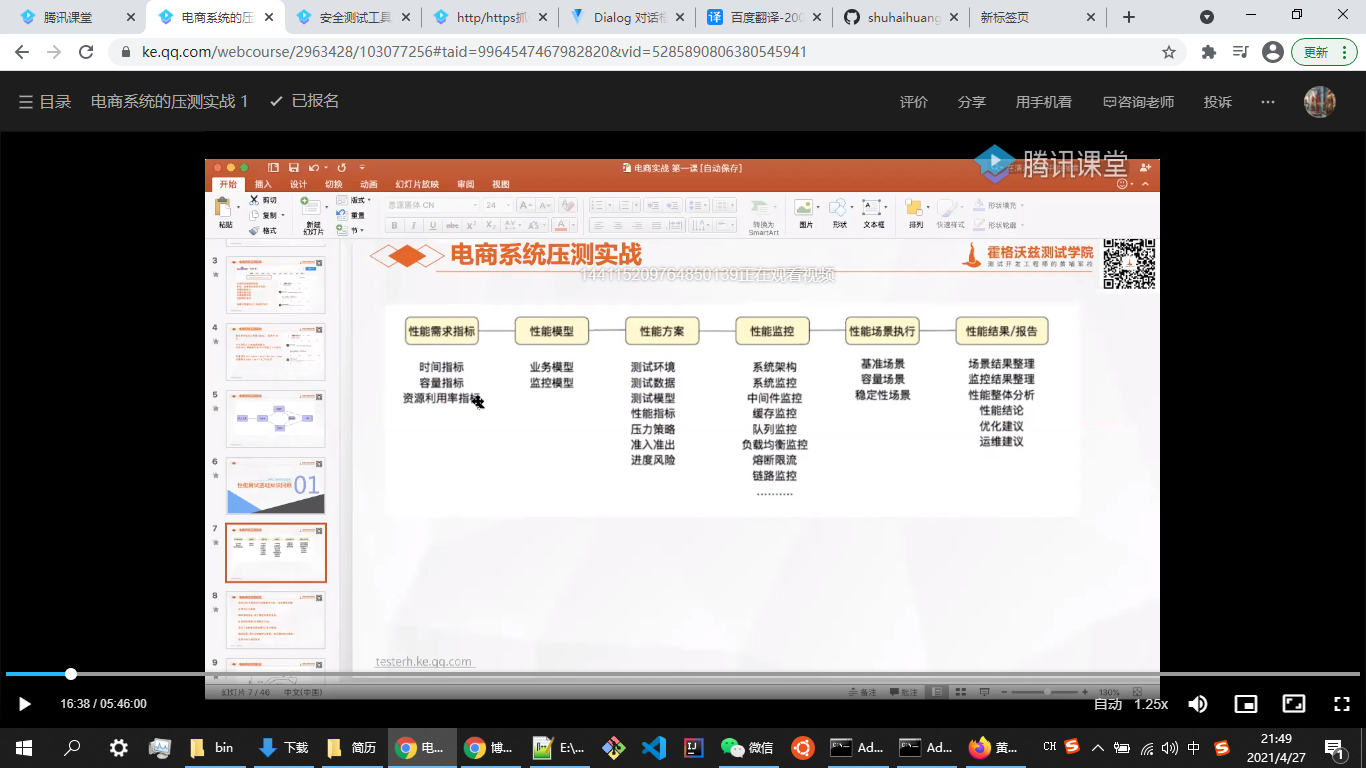Viewport: 1366px width, 768px height.
Task: Reload the current Chrome page
Action: pos(86,52)
